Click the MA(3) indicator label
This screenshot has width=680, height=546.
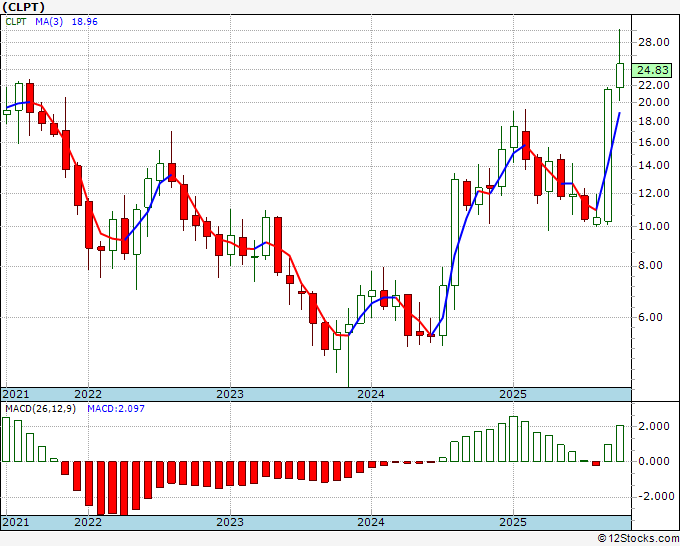[x=49, y=22]
